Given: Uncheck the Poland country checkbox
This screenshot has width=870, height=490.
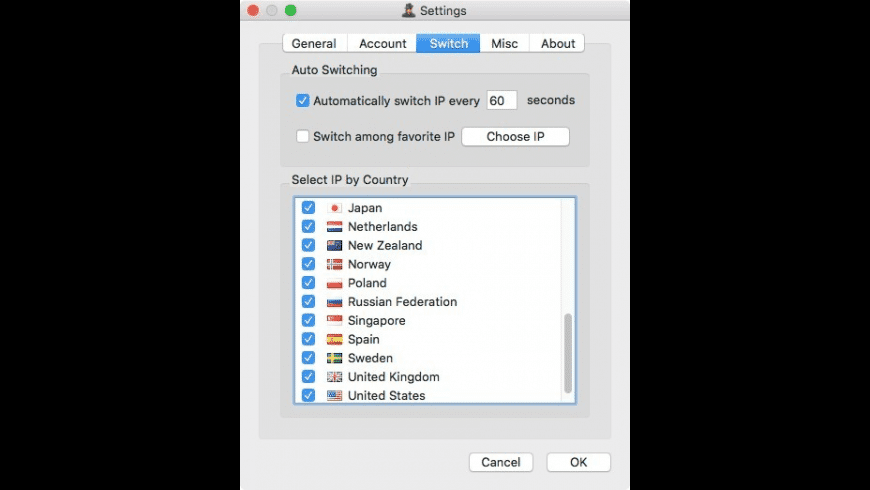Looking at the screenshot, I should point(308,283).
